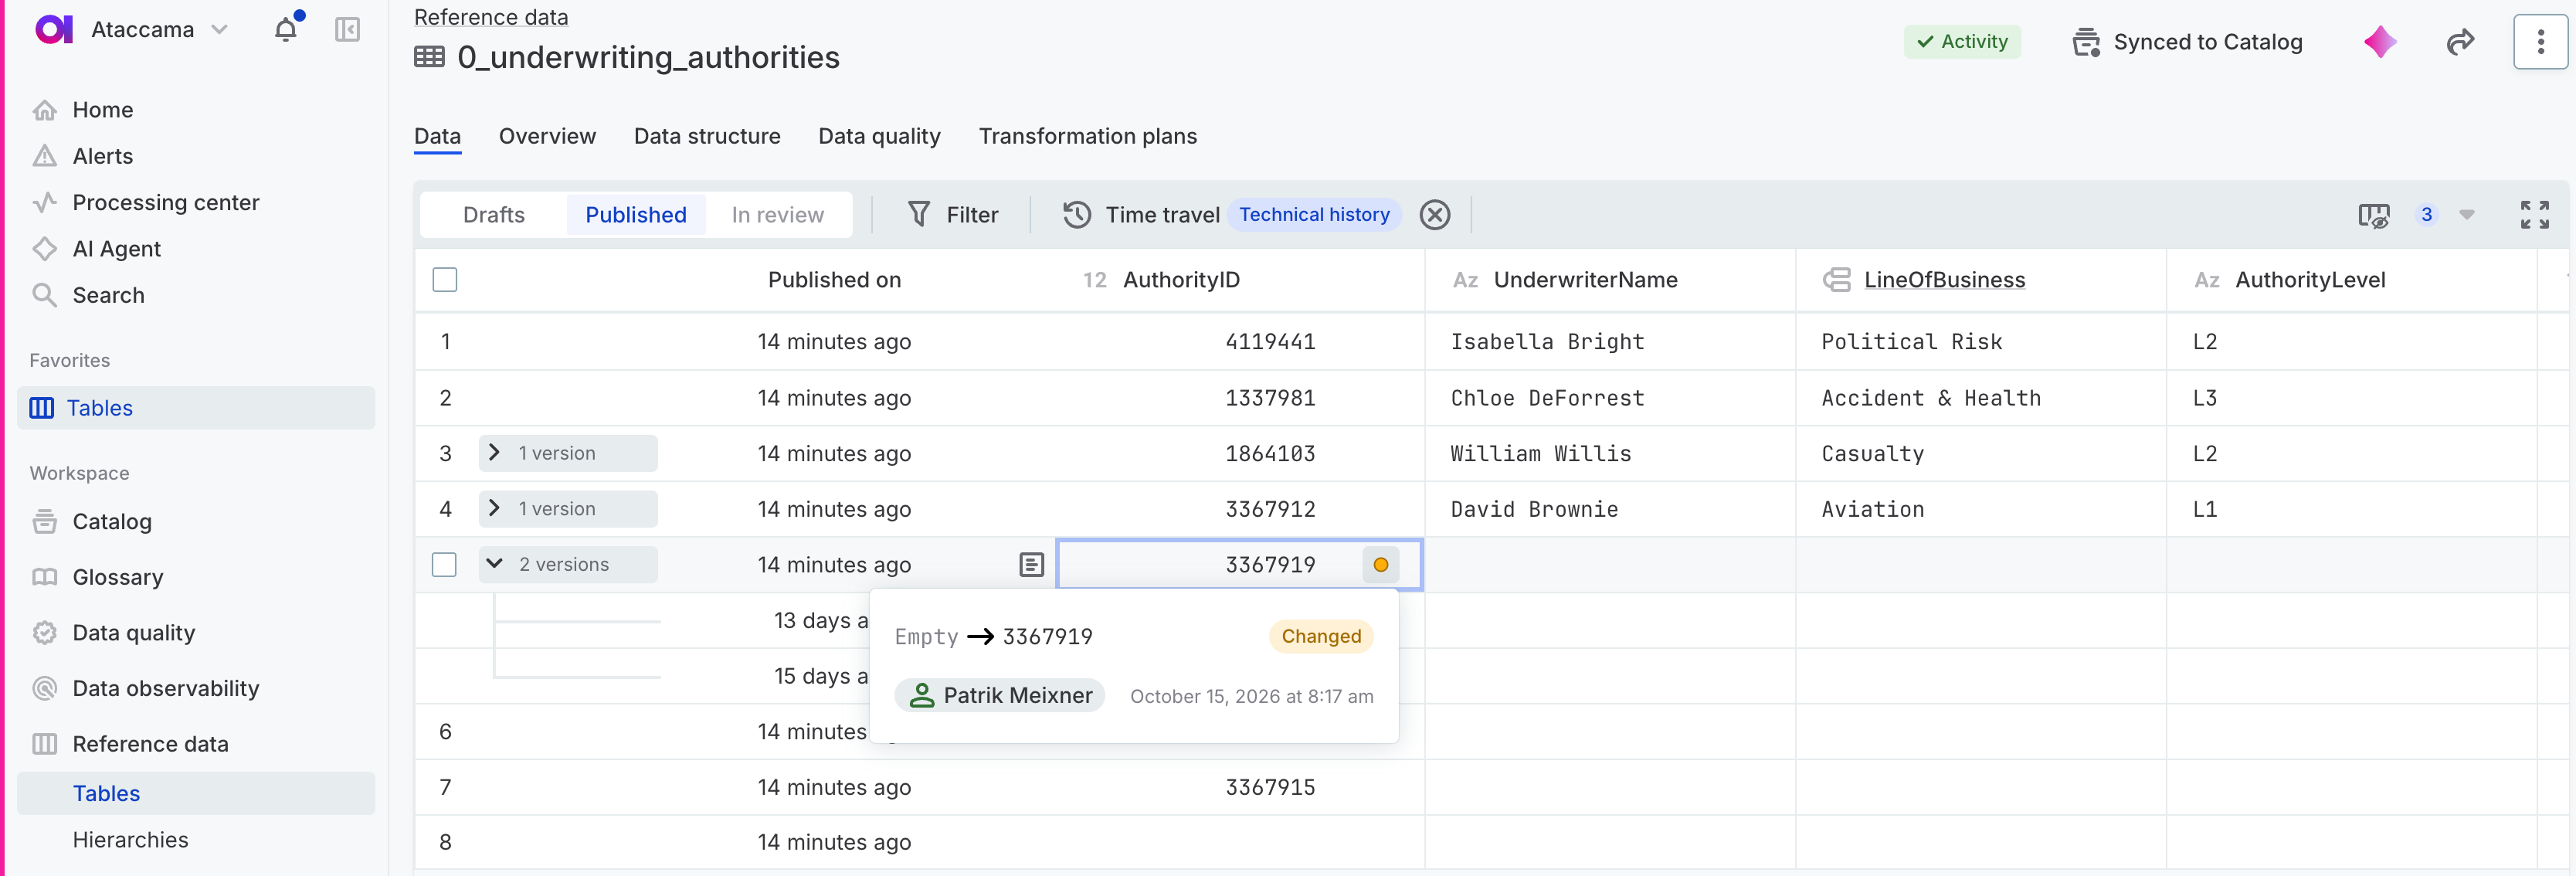Open Glossary in sidebar

point(117,576)
